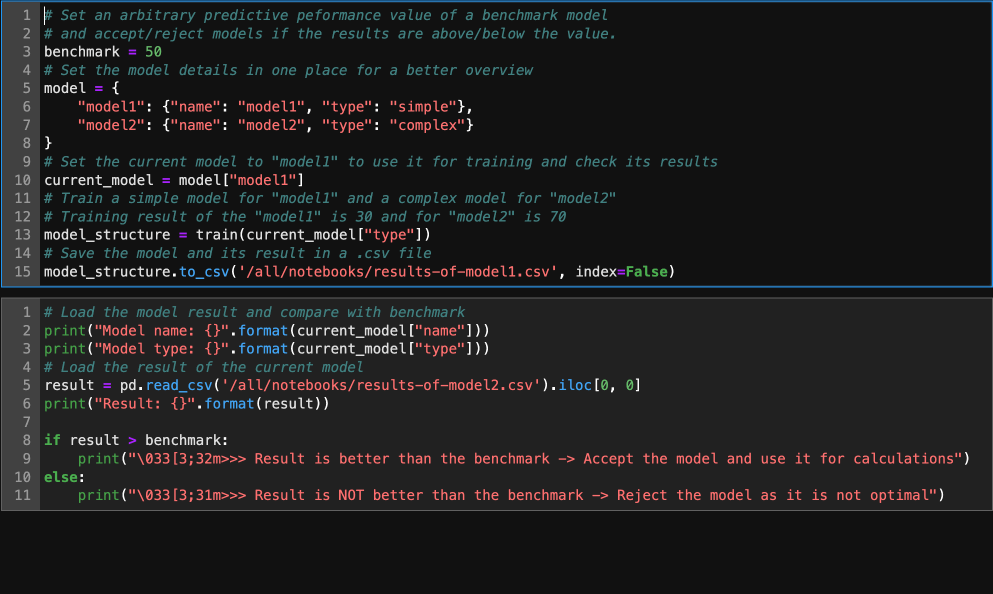The height and width of the screenshot is (594, 993).
Task: Click the current_model variable assignment
Action: tap(98, 180)
